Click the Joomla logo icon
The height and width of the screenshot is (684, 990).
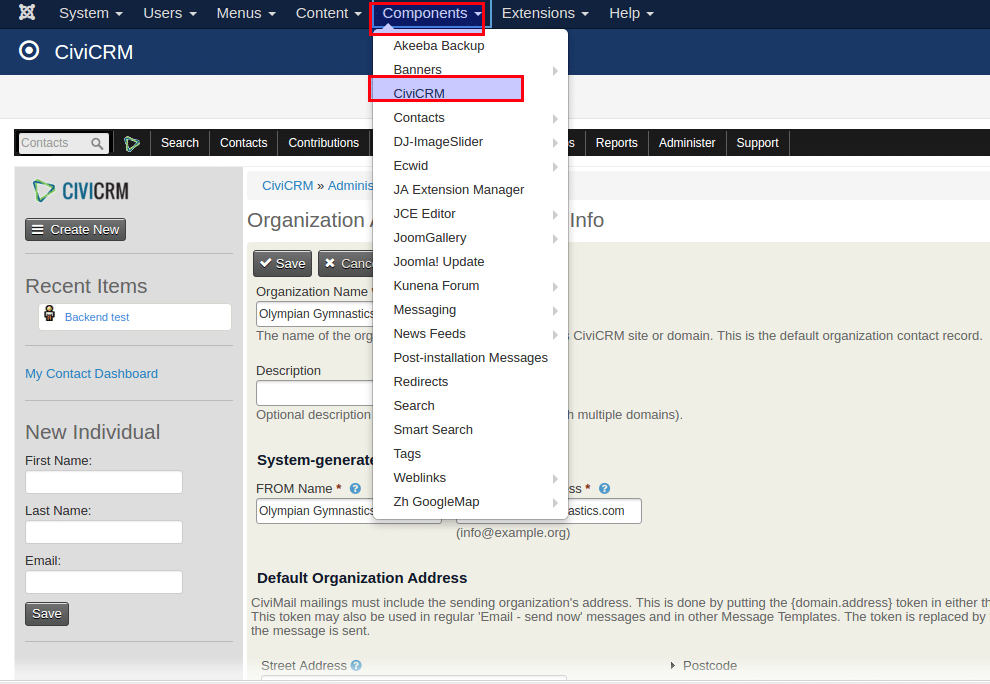click(27, 13)
